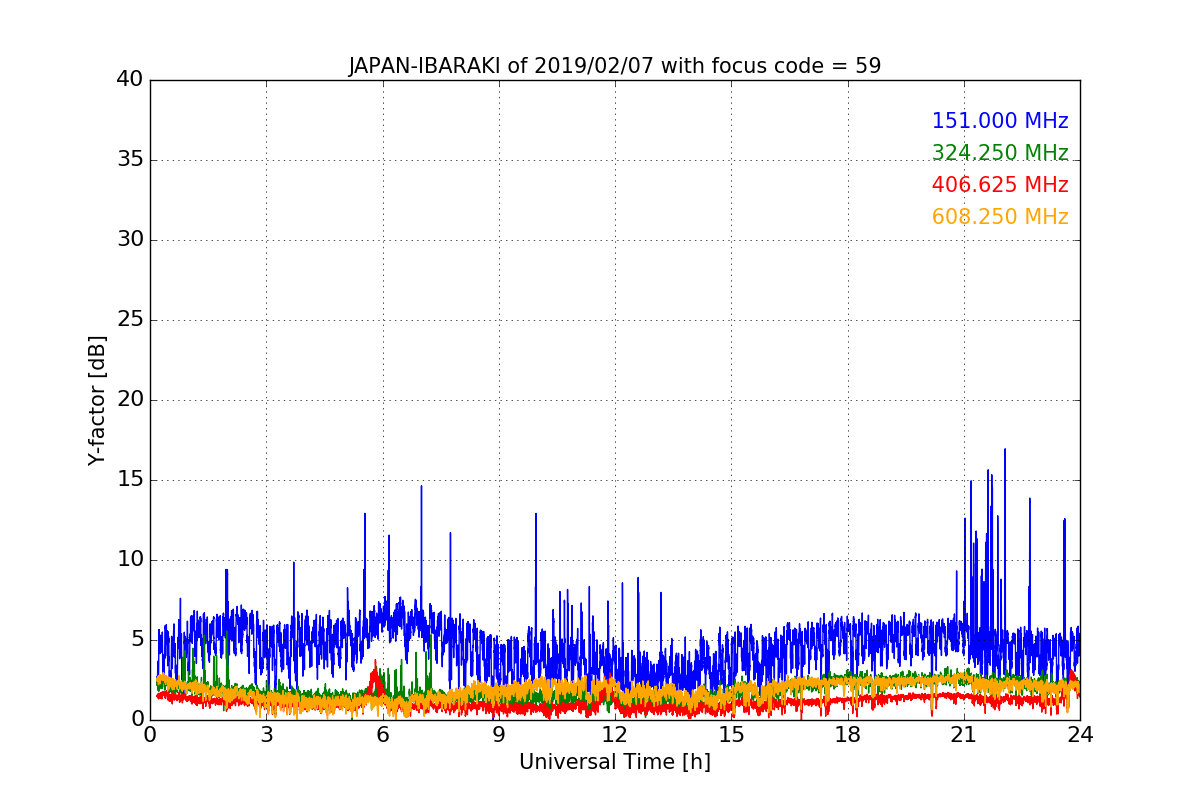Click x-axis tick label 3

[x=266, y=735]
